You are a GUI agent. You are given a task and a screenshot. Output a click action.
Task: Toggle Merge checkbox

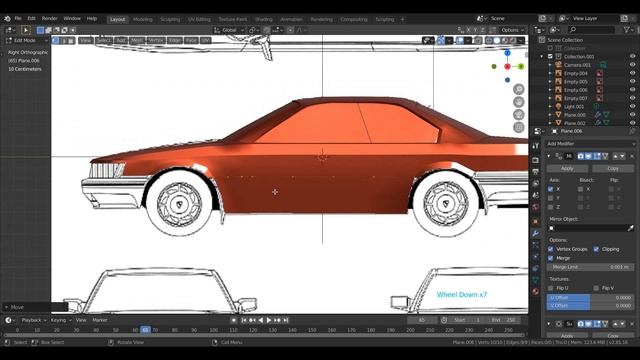pyautogui.click(x=551, y=258)
